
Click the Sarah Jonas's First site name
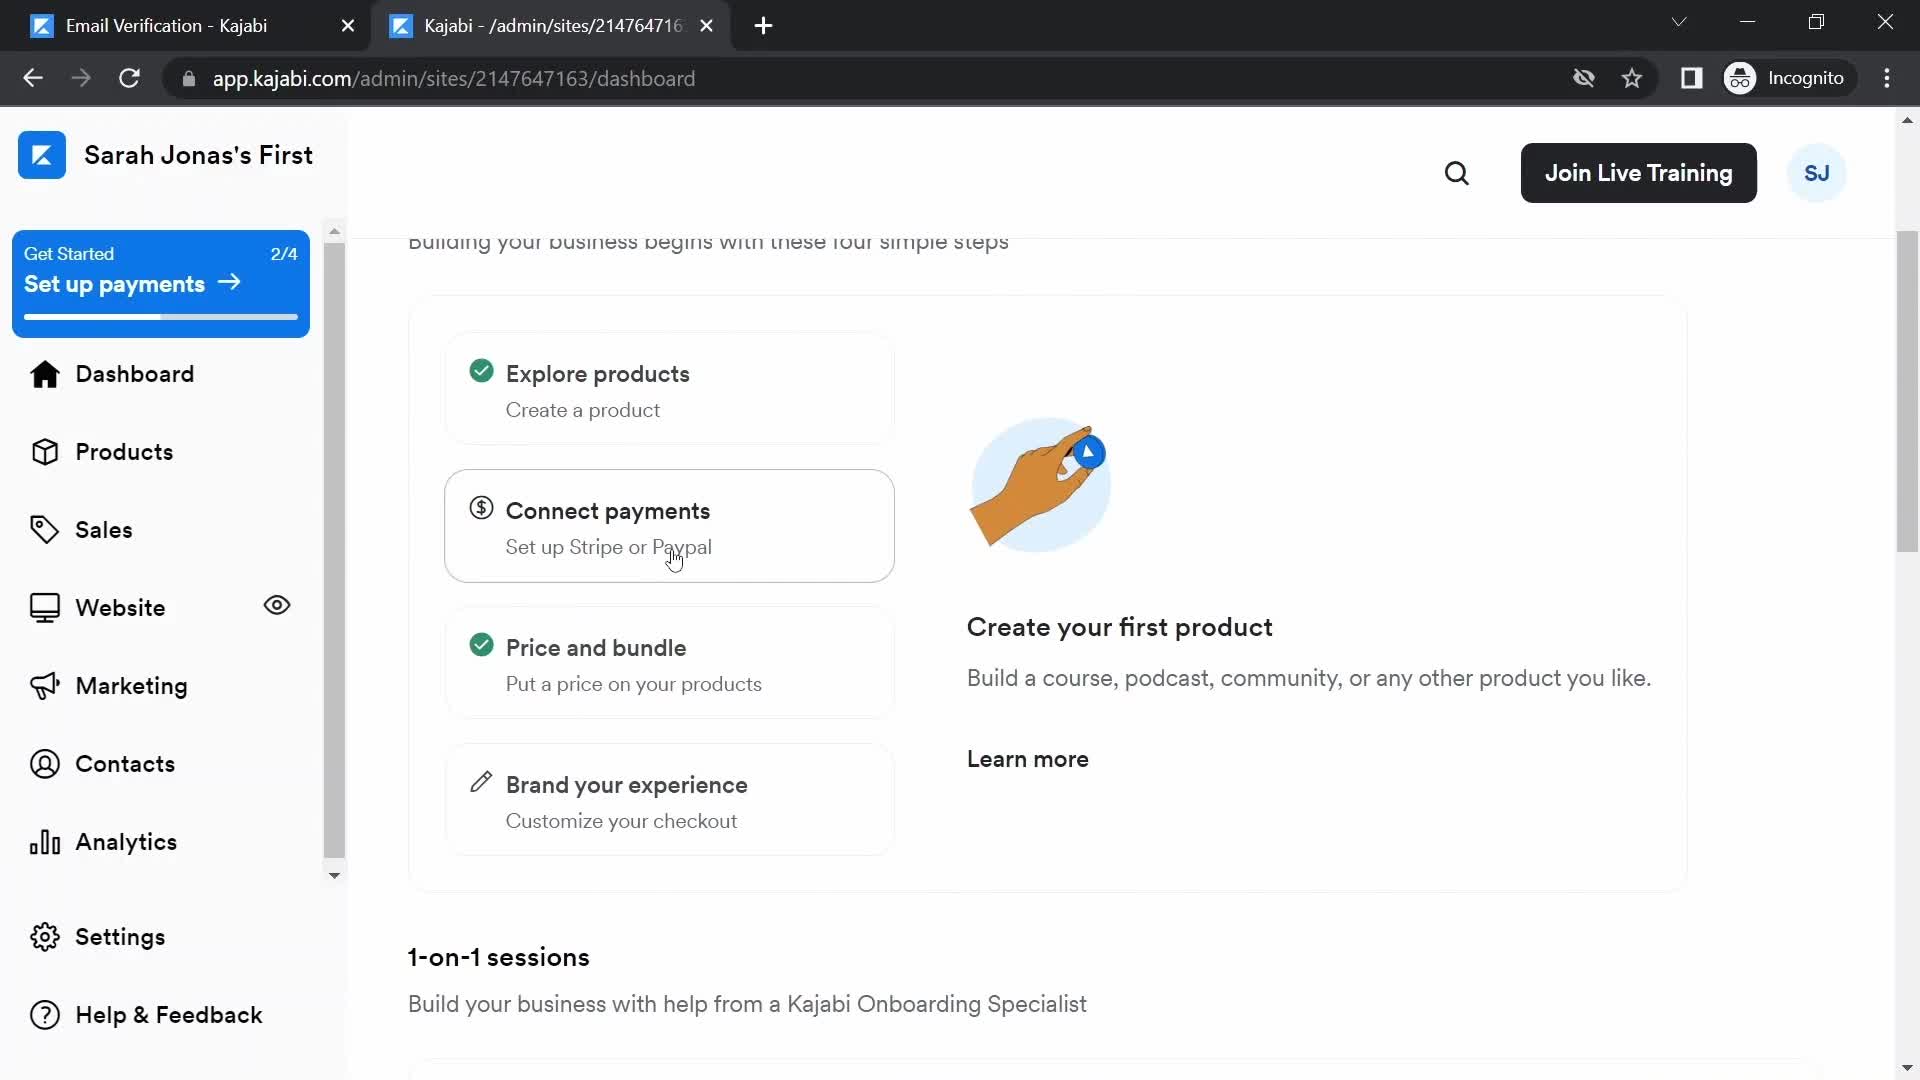198,155
